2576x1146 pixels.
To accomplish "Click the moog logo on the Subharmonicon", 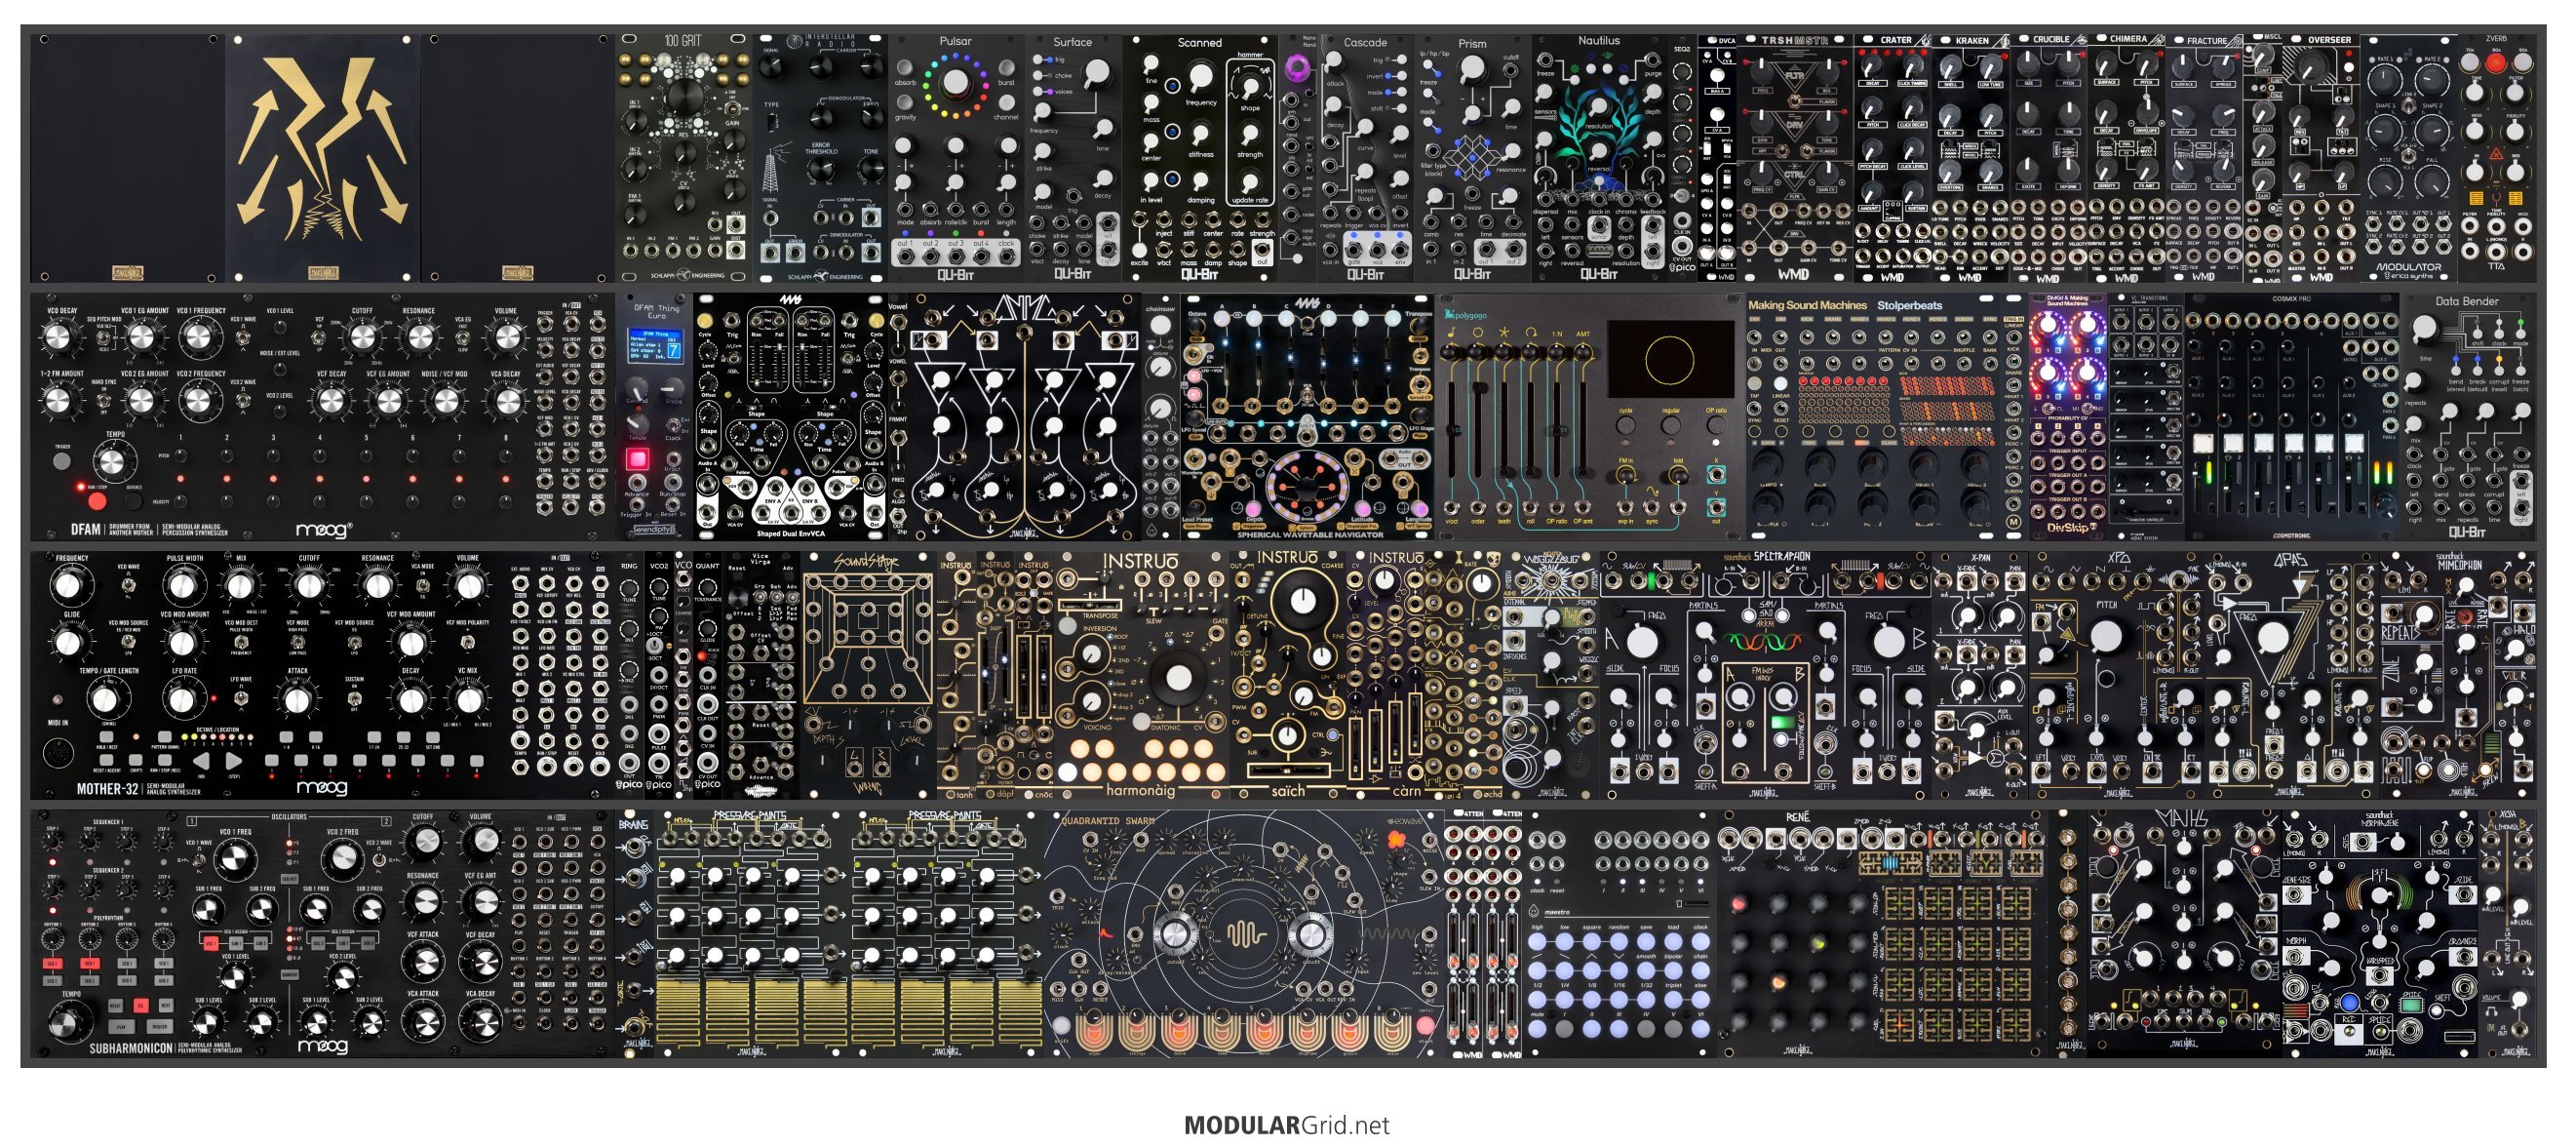I will pos(322,1046).
